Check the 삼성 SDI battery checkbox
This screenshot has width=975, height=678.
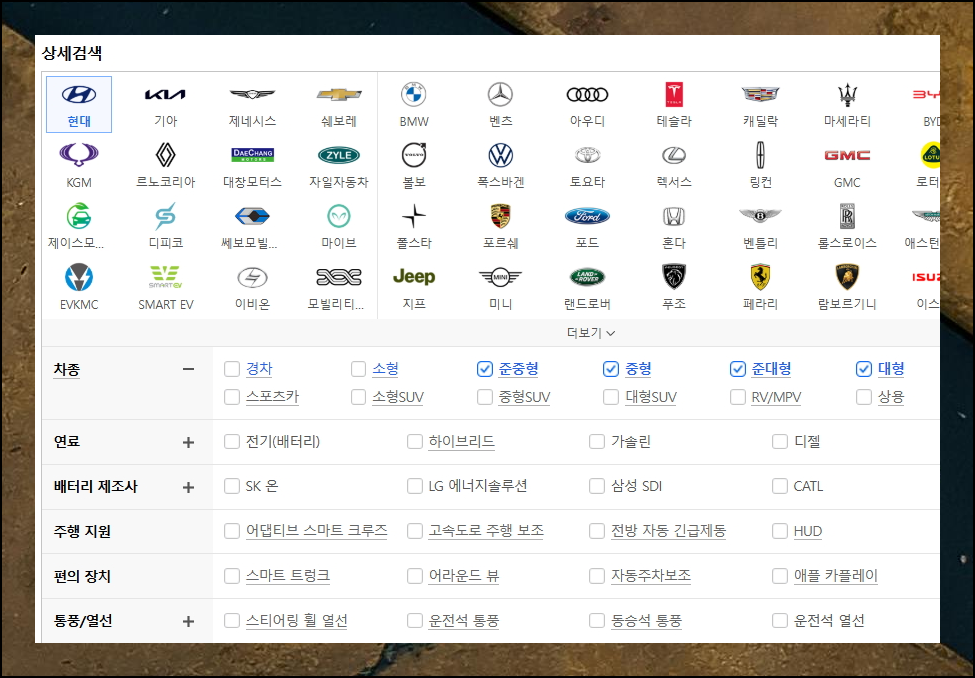[597, 486]
